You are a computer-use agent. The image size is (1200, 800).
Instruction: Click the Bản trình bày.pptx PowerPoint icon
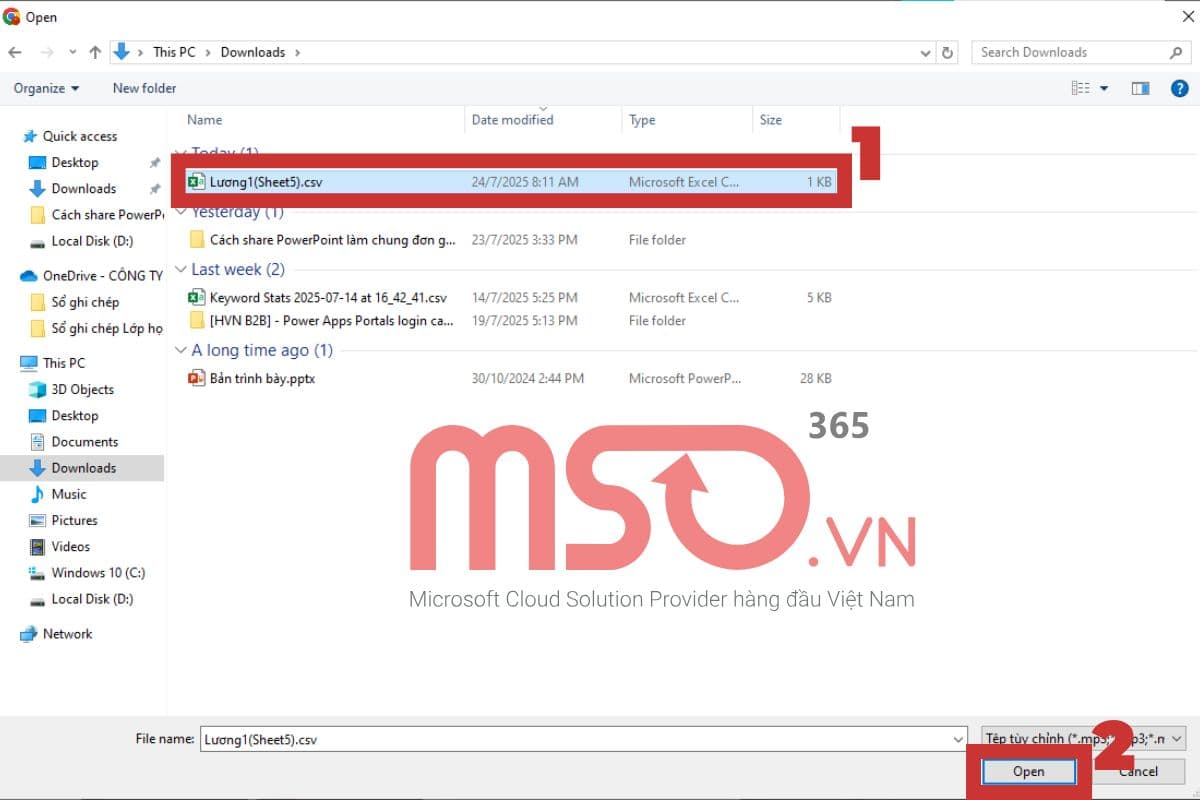pos(196,379)
